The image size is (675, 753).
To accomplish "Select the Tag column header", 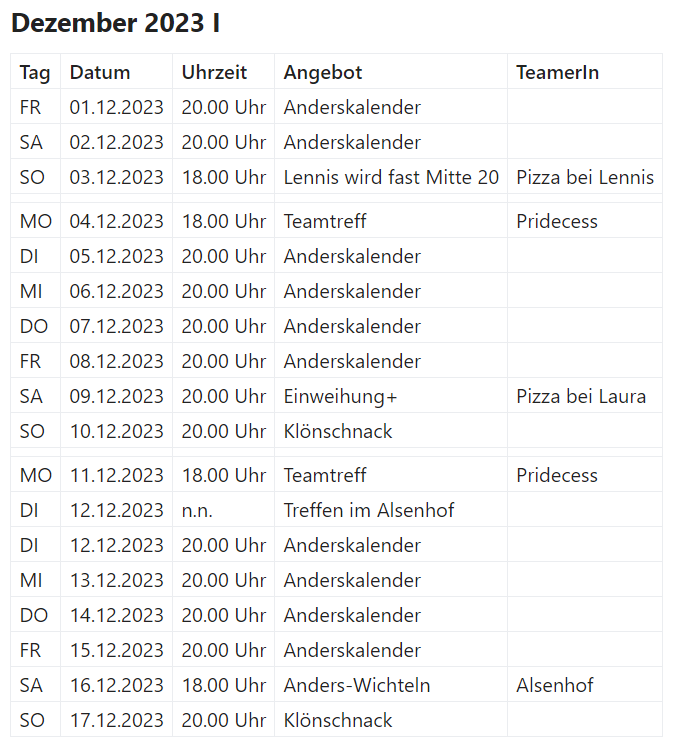I will coord(35,73).
